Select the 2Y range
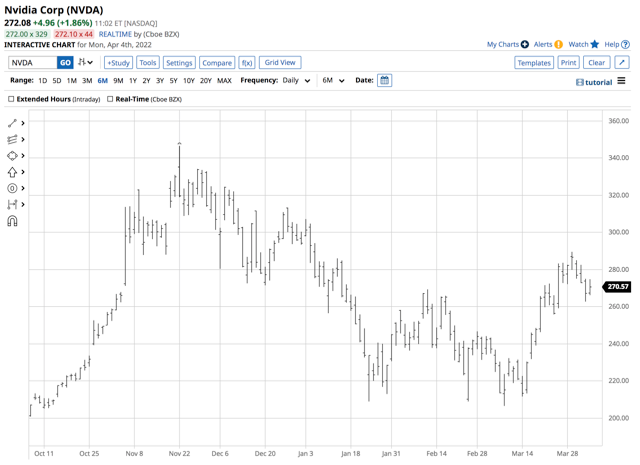This screenshot has width=640, height=465. click(146, 80)
